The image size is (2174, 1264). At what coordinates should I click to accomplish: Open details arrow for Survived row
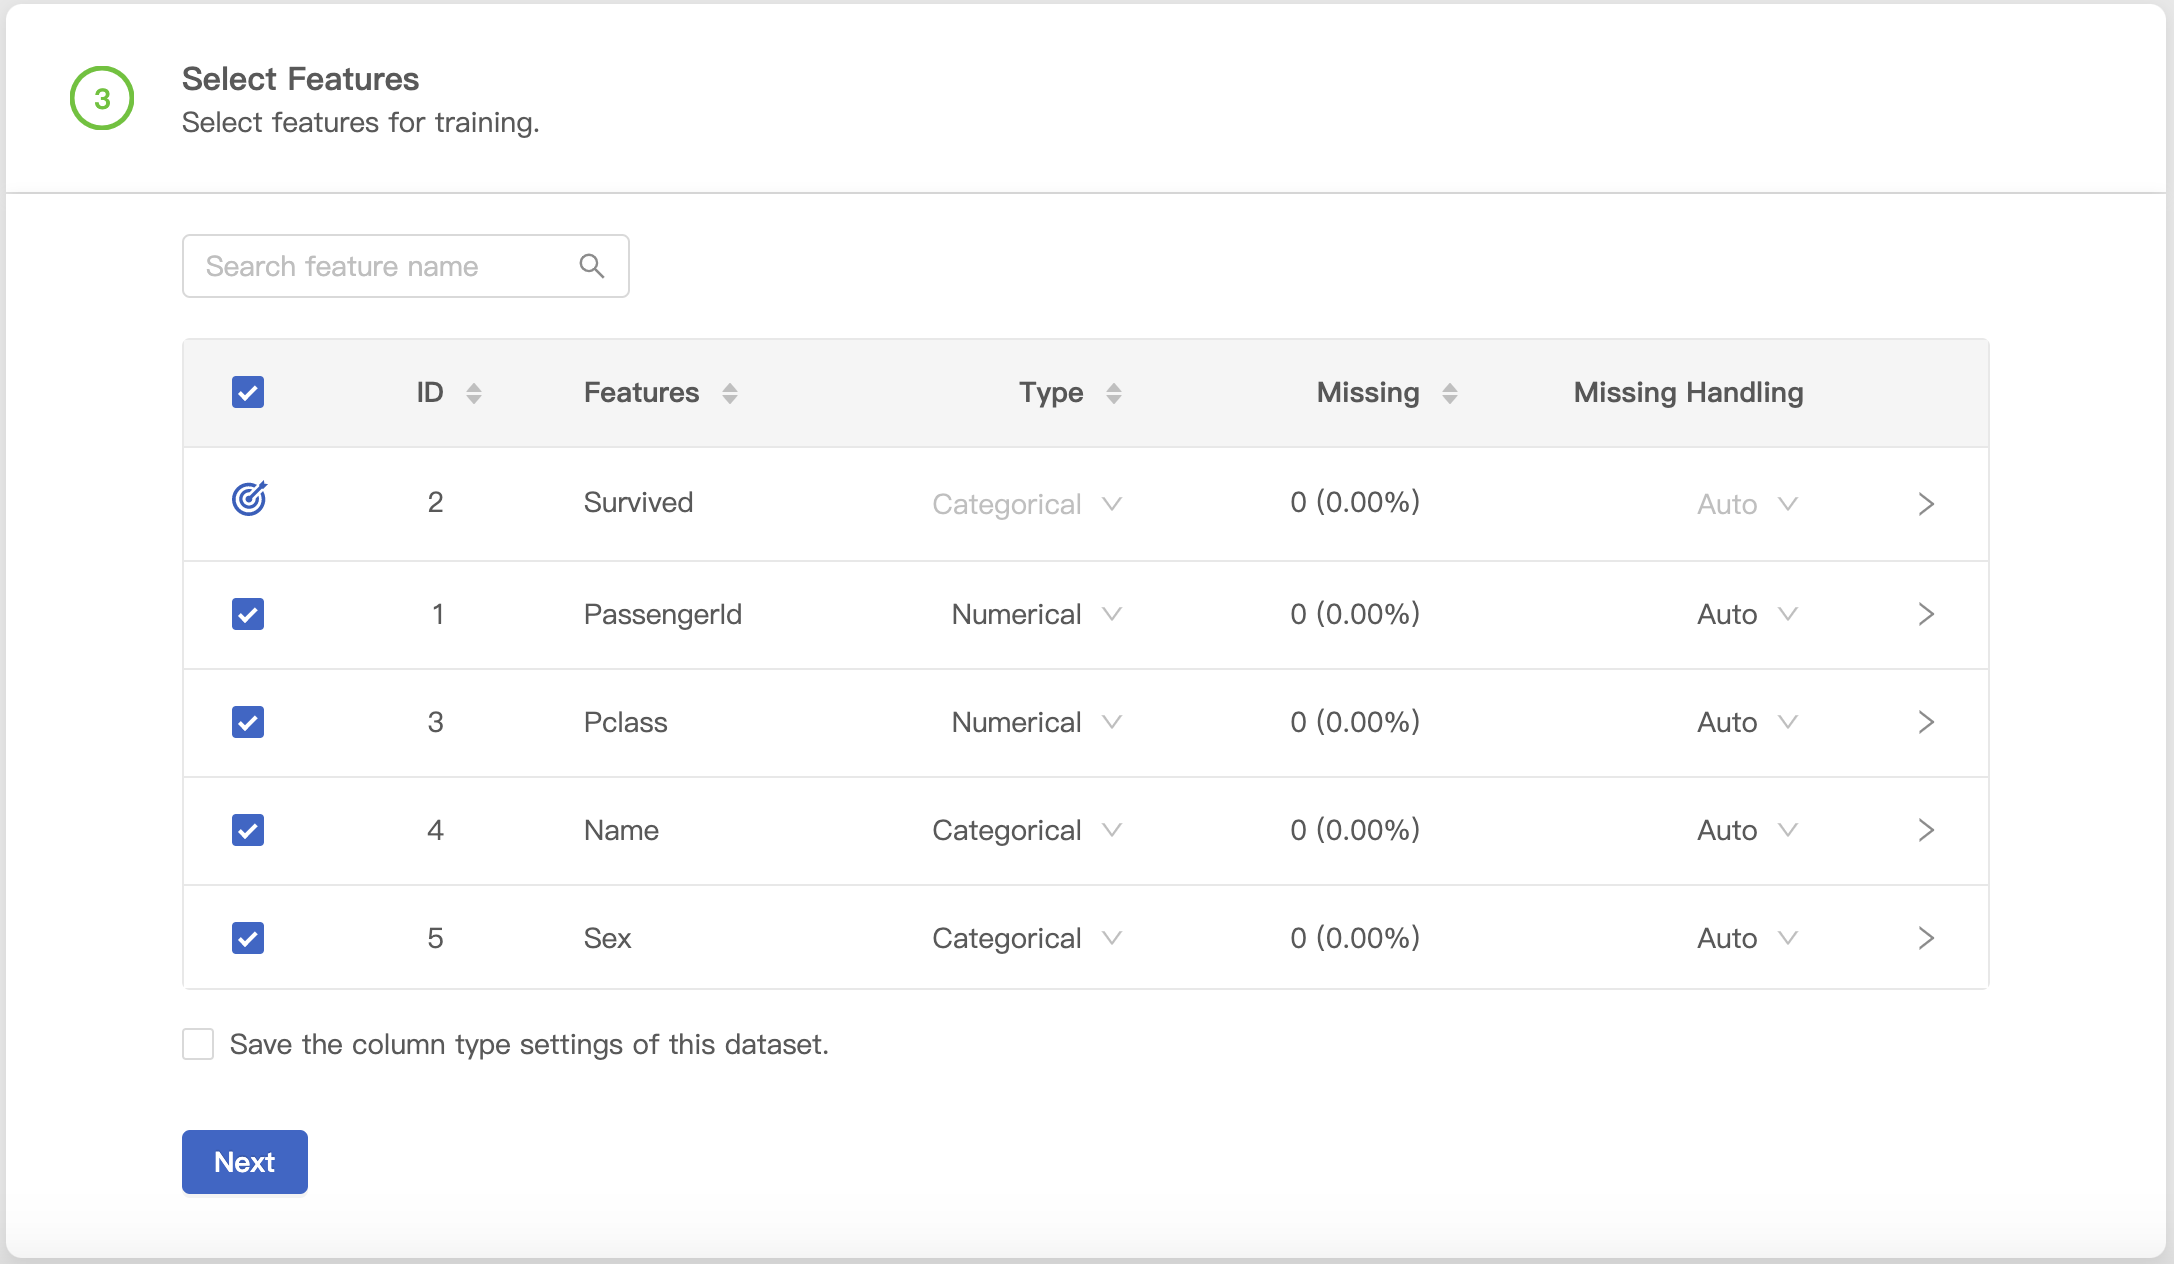[x=1926, y=504]
